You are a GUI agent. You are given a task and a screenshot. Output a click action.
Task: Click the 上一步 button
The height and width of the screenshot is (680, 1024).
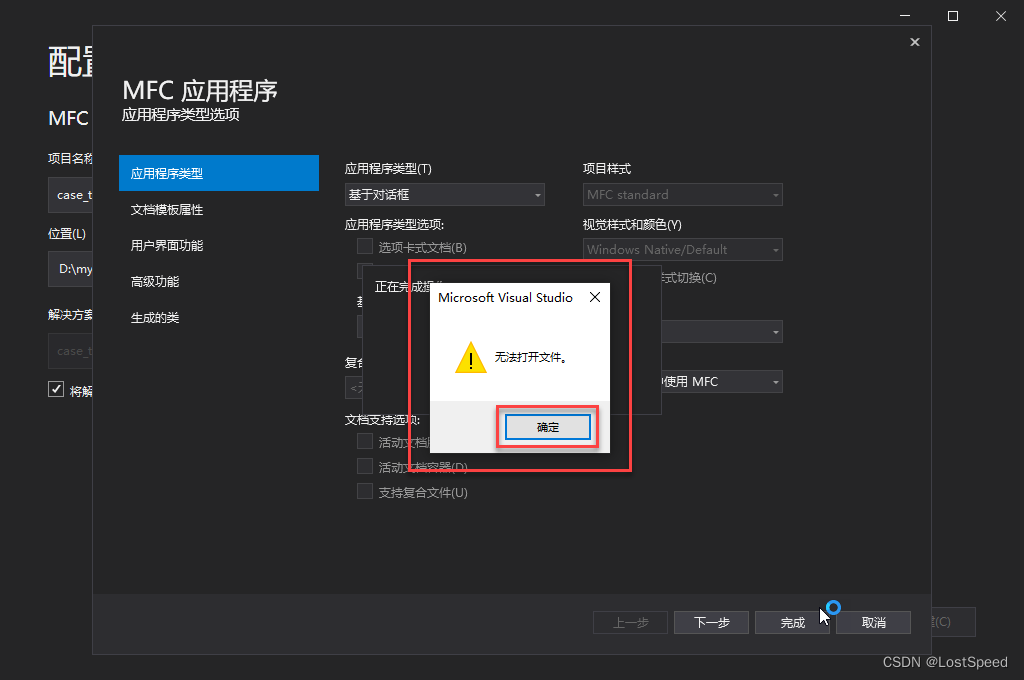[x=630, y=622]
